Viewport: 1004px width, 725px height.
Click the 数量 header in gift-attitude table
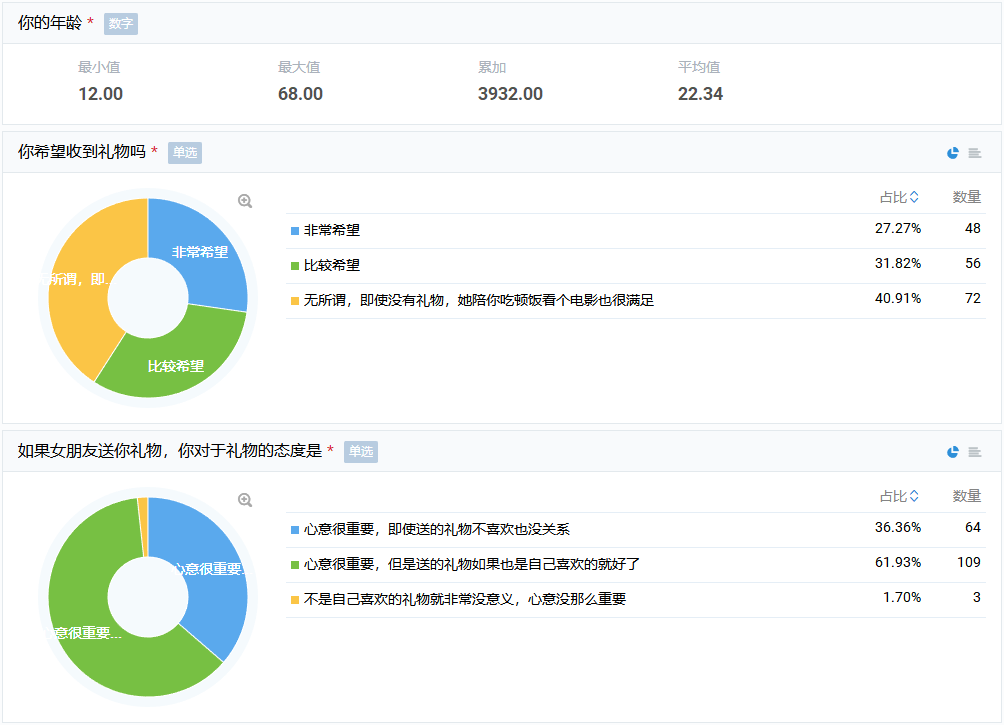pyautogui.click(x=967, y=496)
